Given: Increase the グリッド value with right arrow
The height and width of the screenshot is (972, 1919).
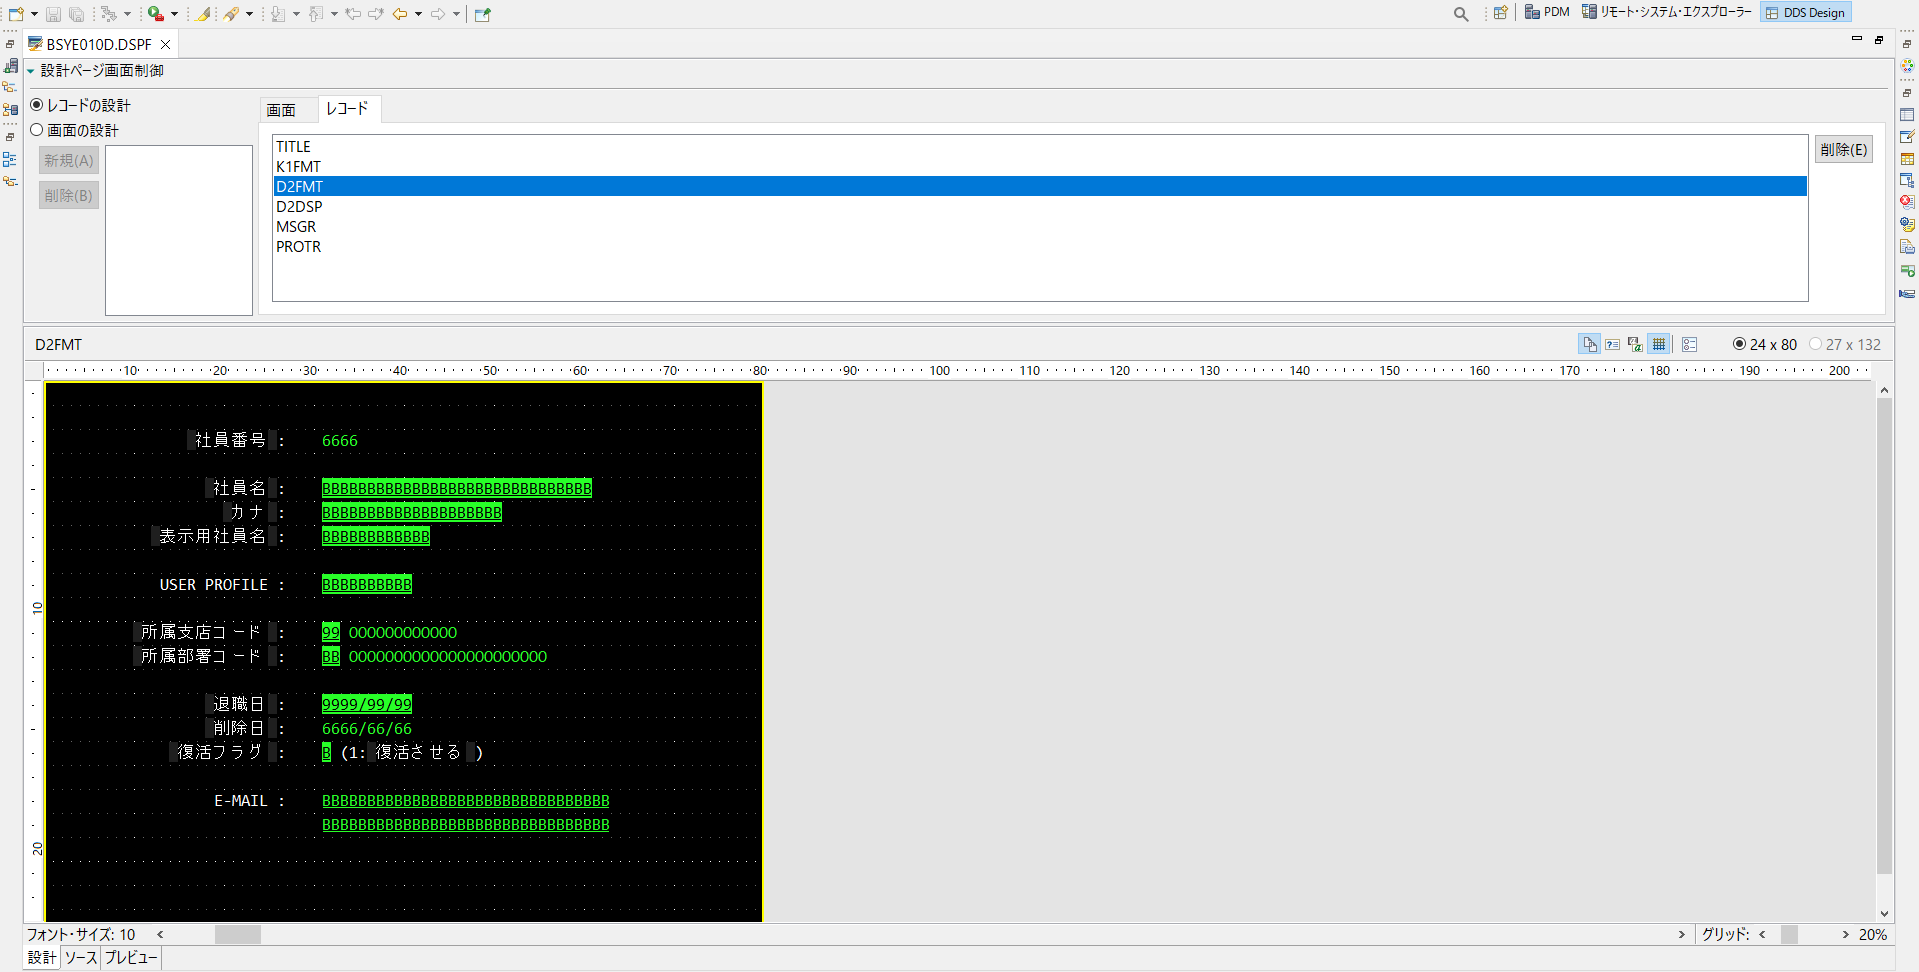Looking at the screenshot, I should [x=1846, y=934].
